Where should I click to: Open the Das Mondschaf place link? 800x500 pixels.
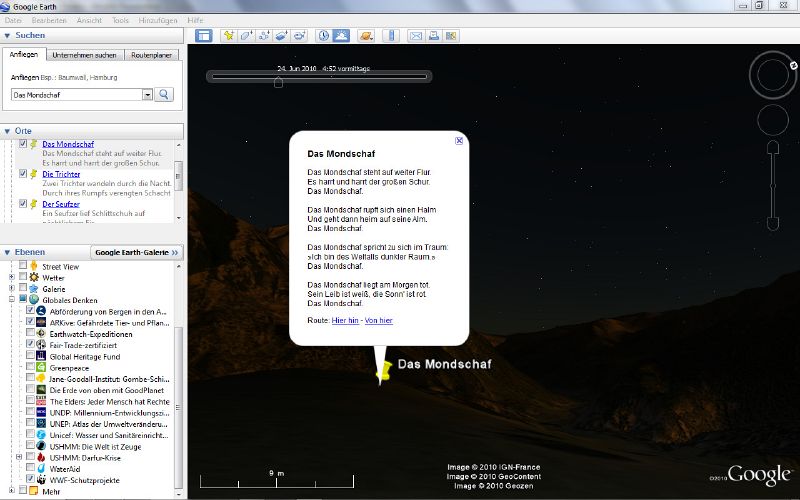click(68, 144)
